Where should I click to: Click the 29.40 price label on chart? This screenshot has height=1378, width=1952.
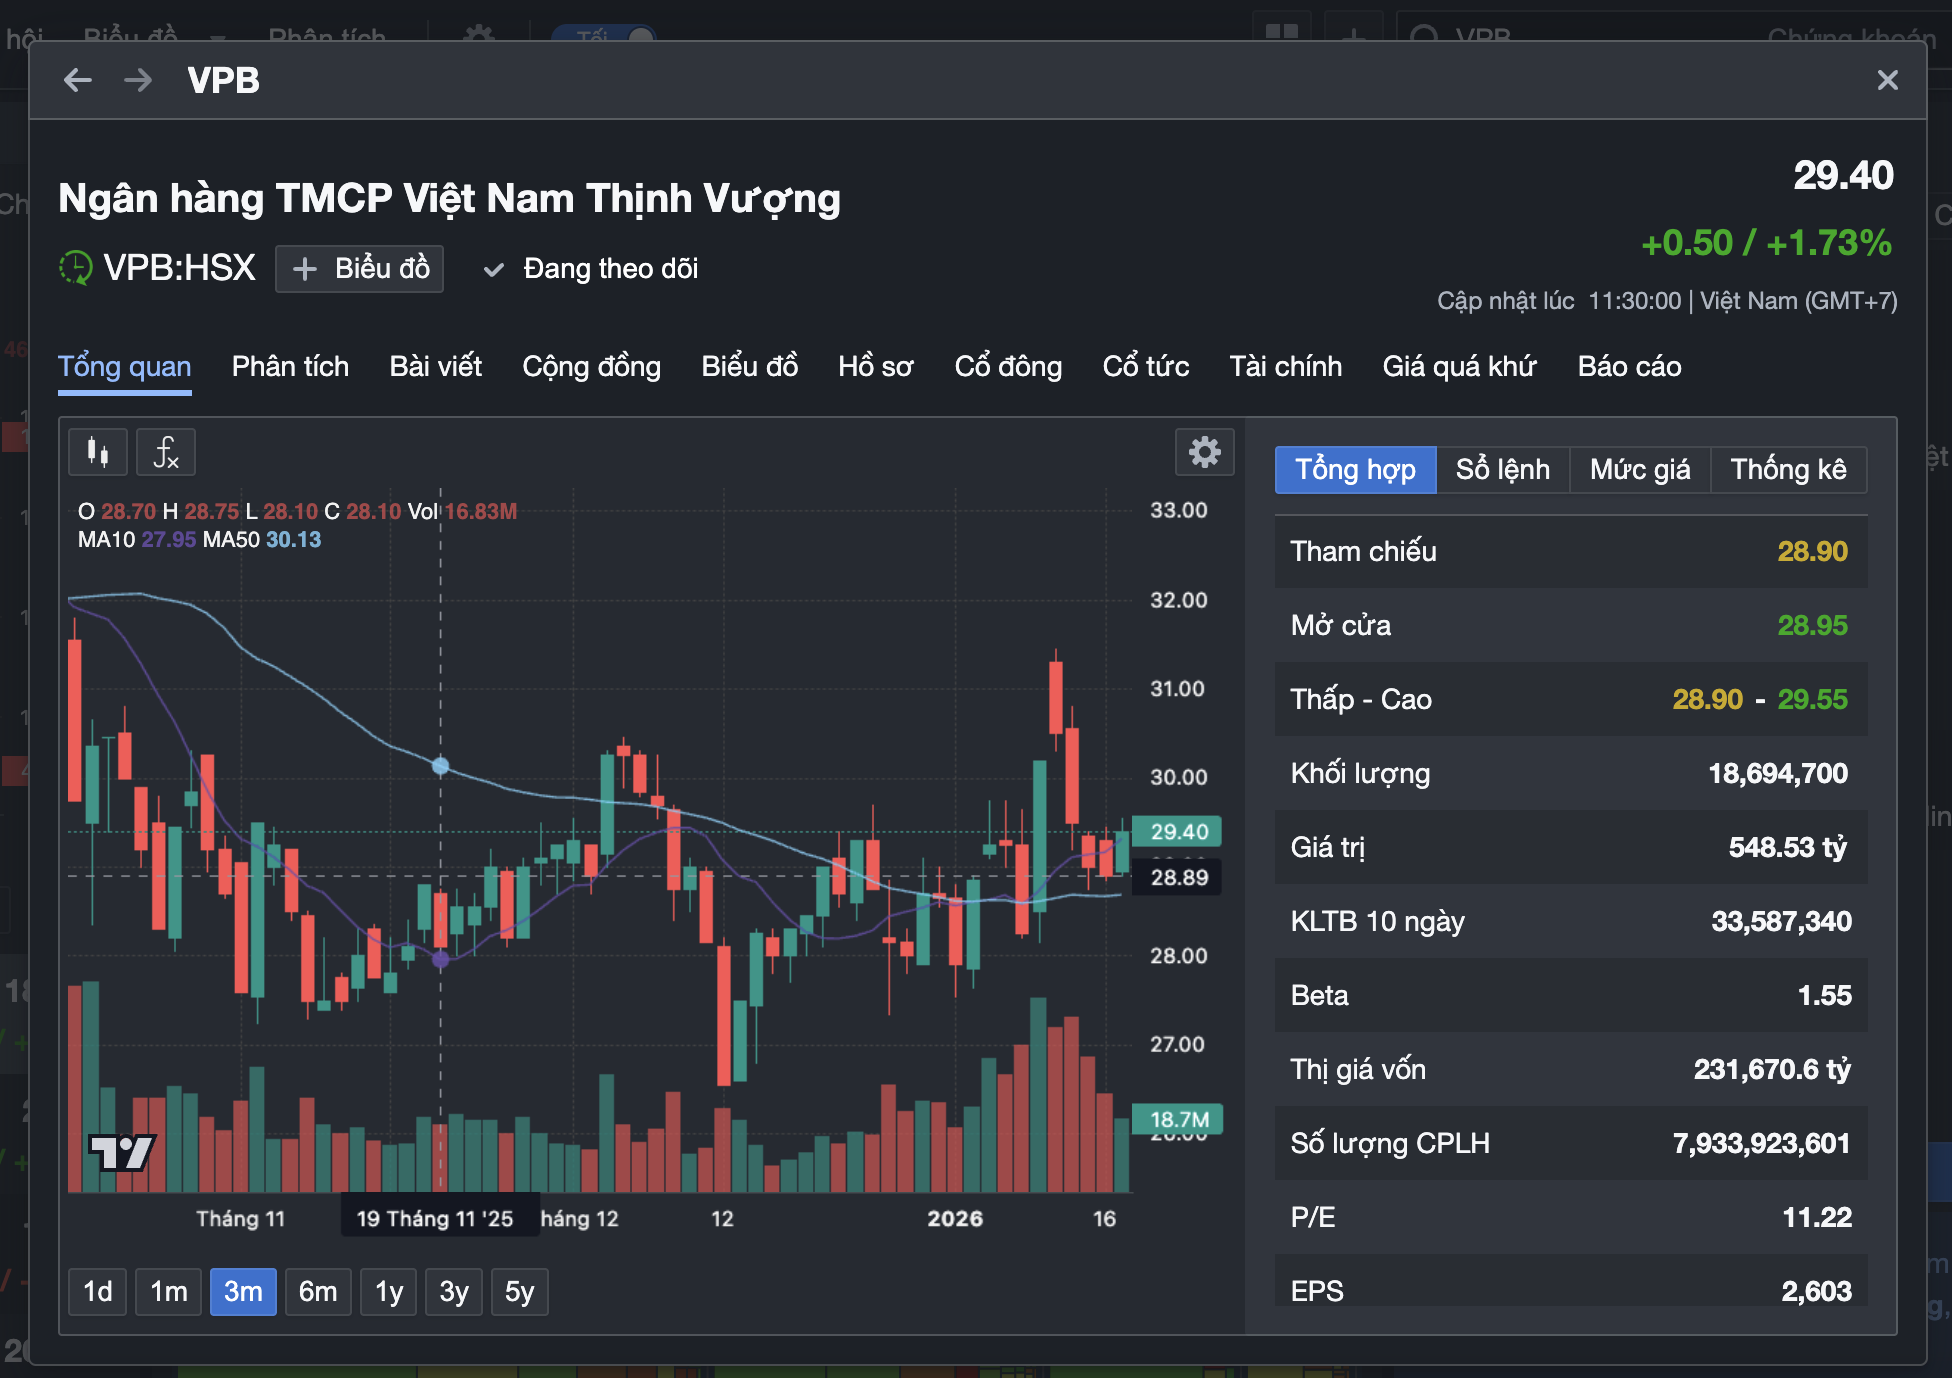tap(1178, 831)
